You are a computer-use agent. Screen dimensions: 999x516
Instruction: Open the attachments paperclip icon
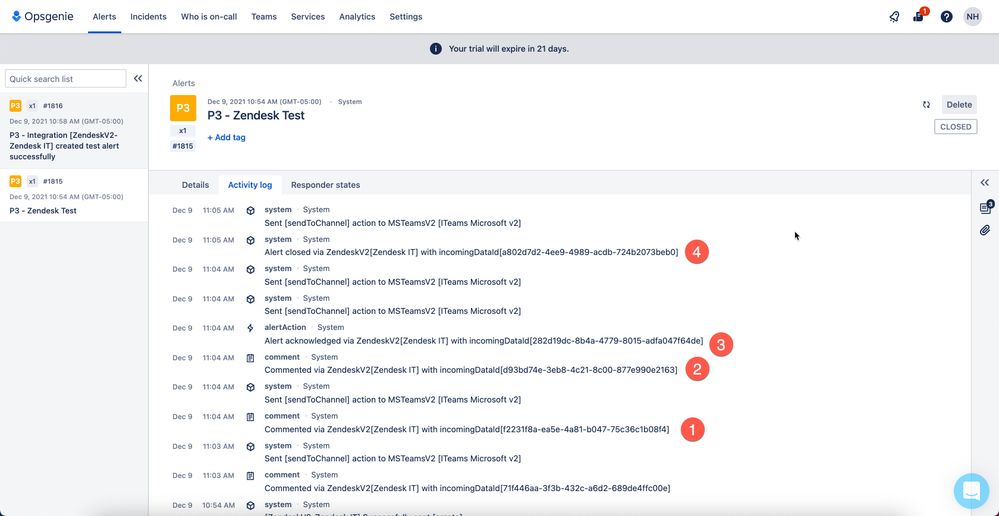click(985, 230)
